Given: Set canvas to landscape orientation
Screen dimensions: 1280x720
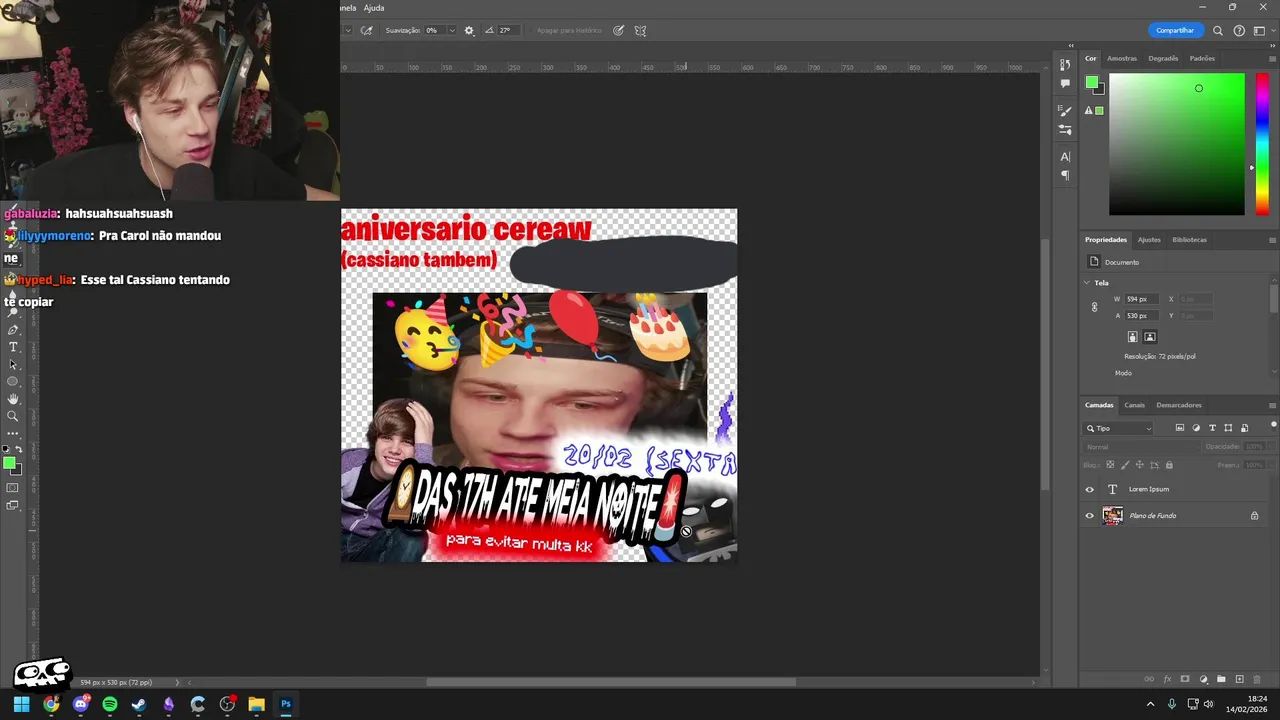Looking at the screenshot, I should (1150, 337).
